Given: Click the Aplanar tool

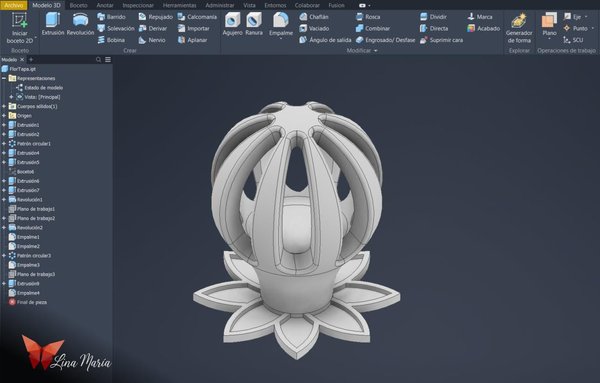Looking at the screenshot, I should click(192, 40).
